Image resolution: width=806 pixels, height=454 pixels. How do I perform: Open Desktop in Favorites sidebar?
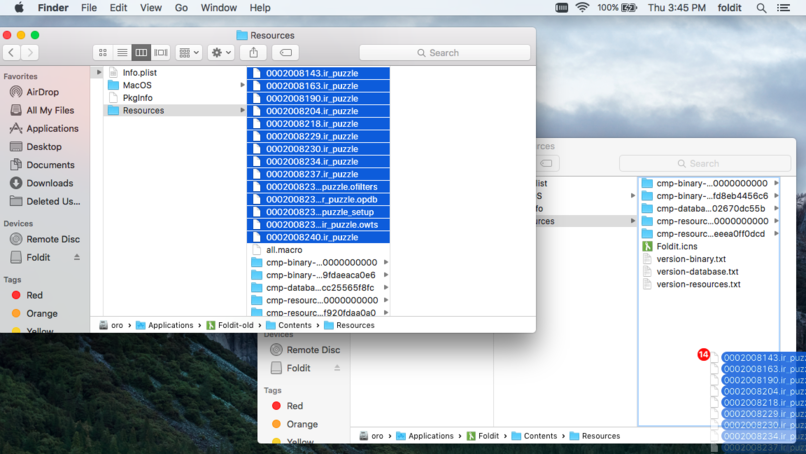click(x=44, y=147)
